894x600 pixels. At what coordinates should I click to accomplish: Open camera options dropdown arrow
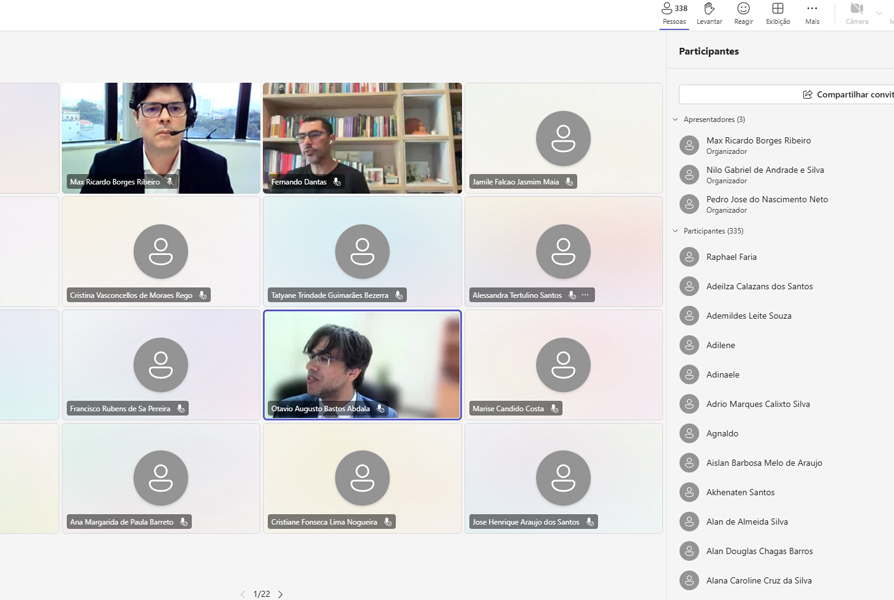(879, 13)
